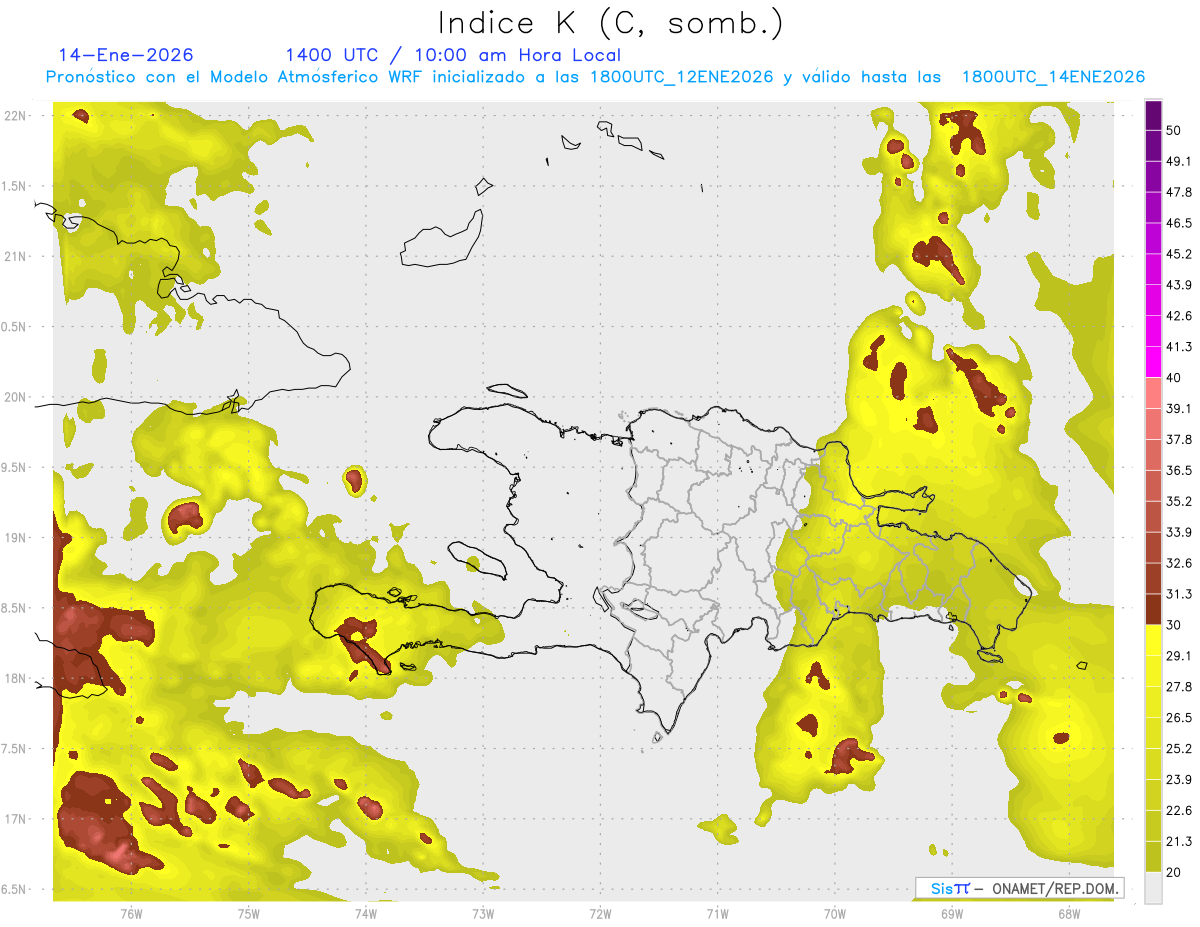Click the 45.2 color scale value
1200x927 pixels.
(1179, 254)
